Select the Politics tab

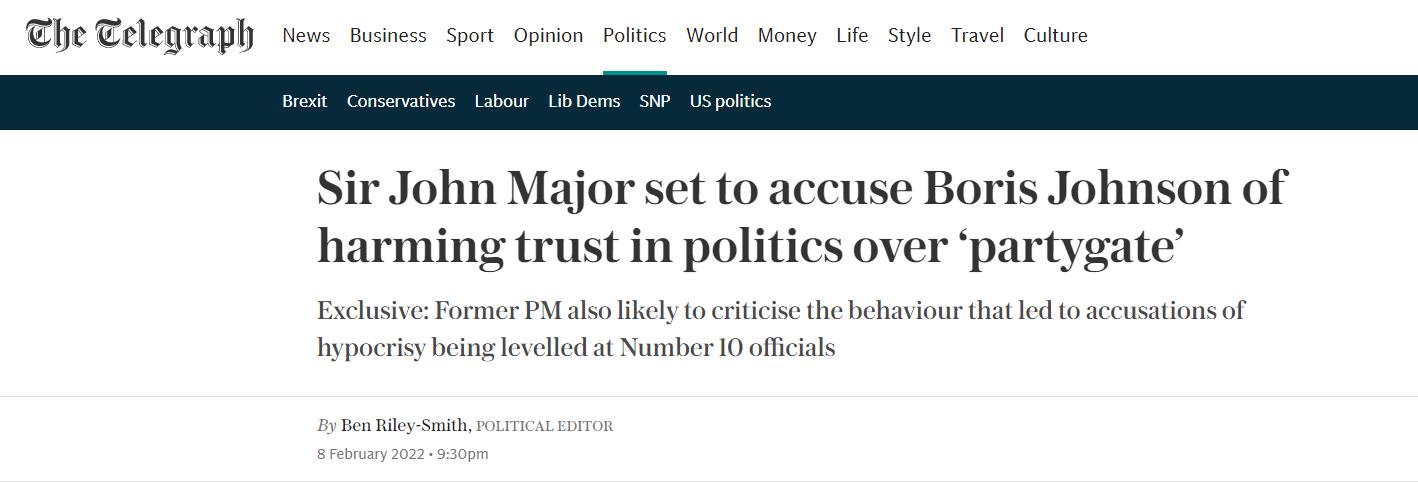[634, 35]
